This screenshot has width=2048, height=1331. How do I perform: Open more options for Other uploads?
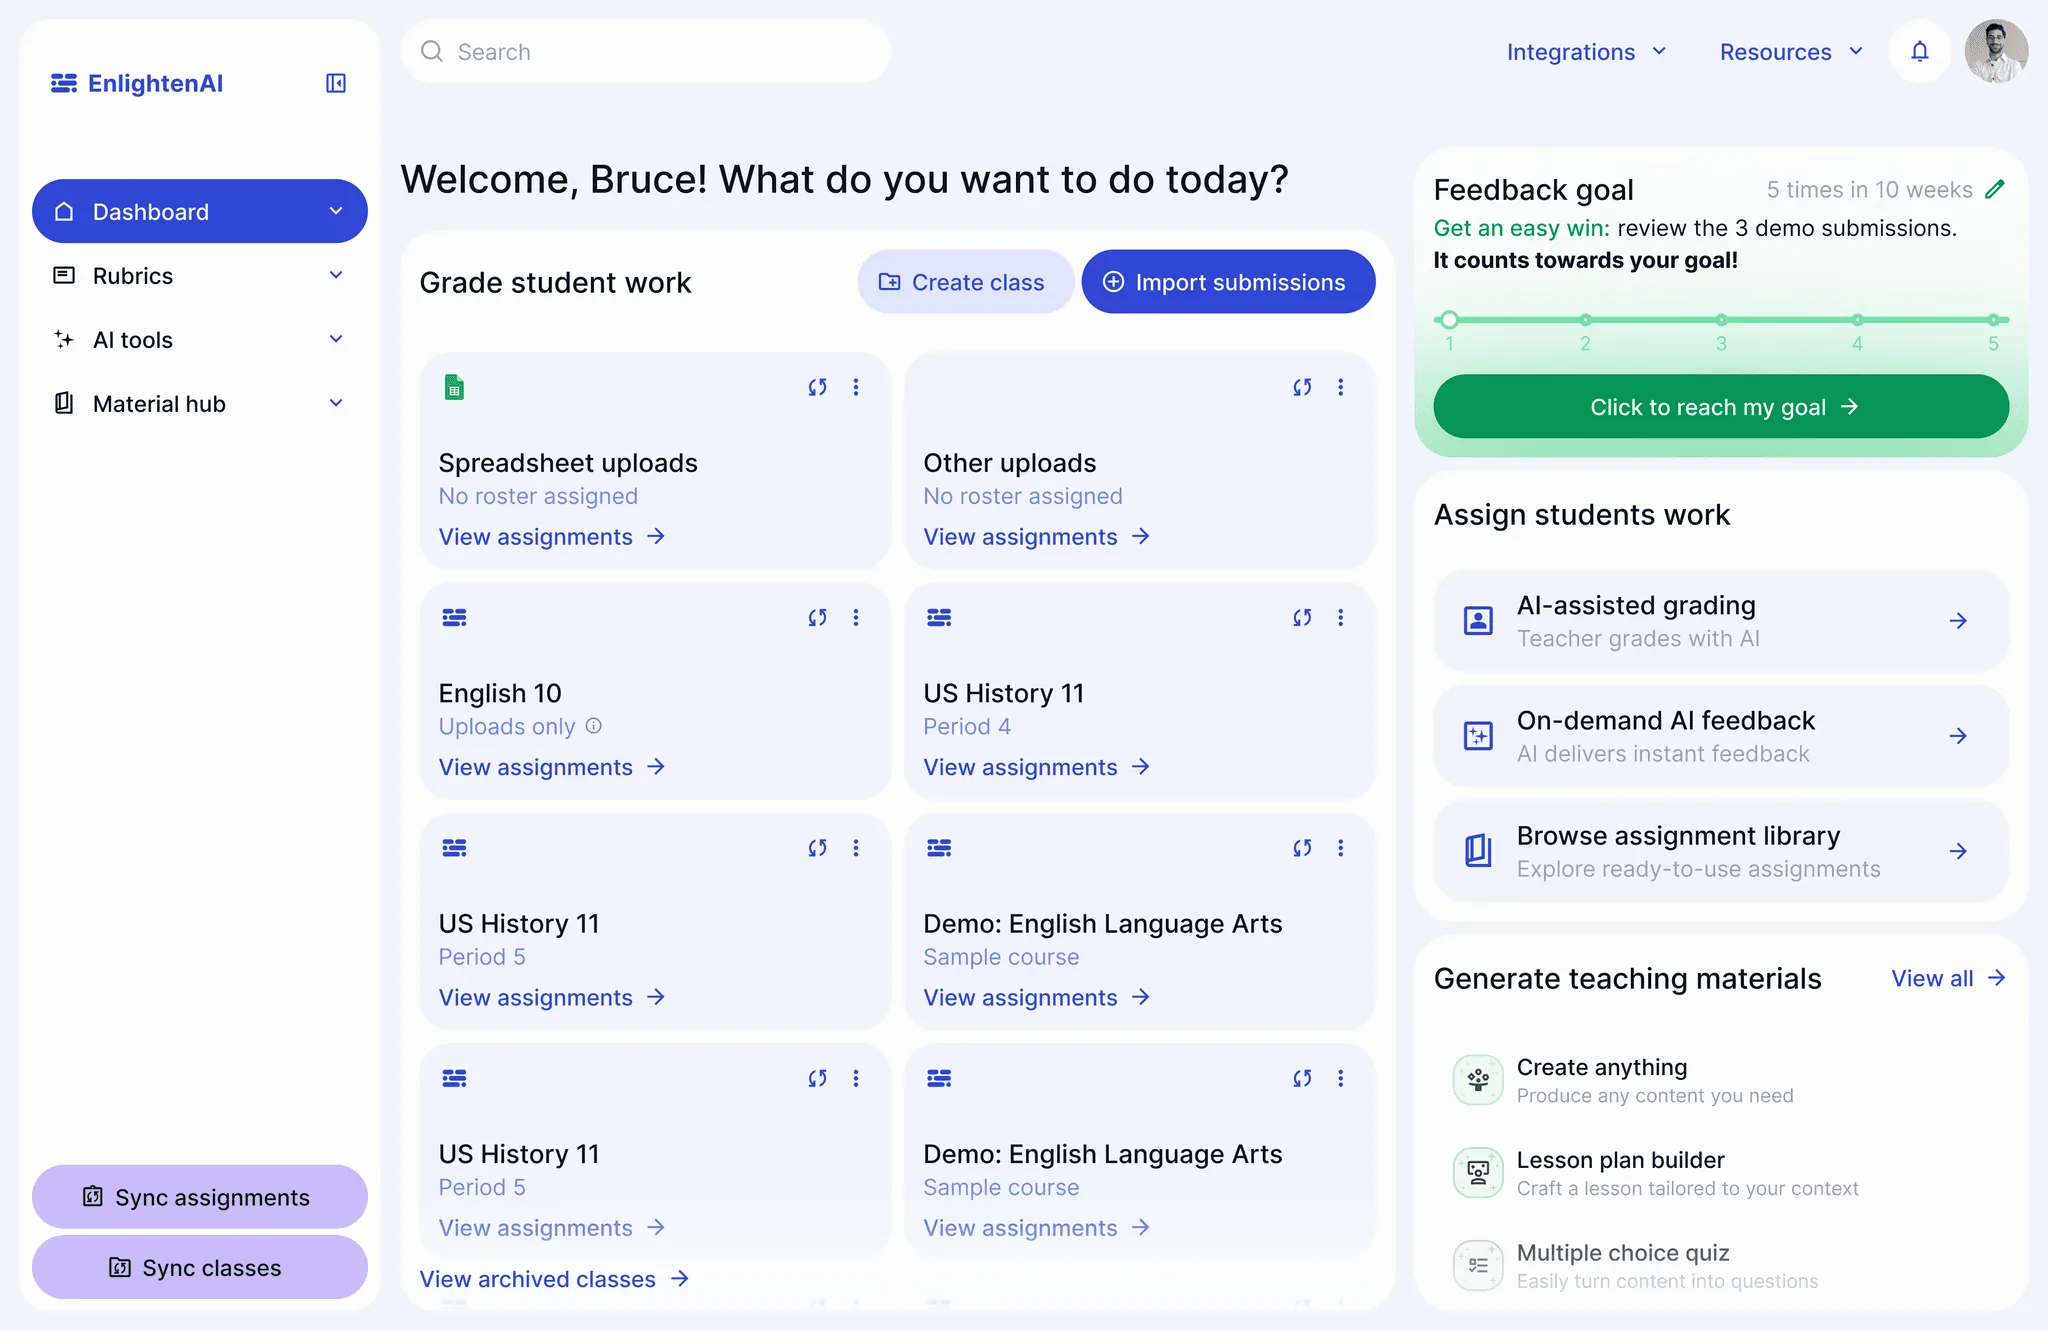coord(1341,387)
